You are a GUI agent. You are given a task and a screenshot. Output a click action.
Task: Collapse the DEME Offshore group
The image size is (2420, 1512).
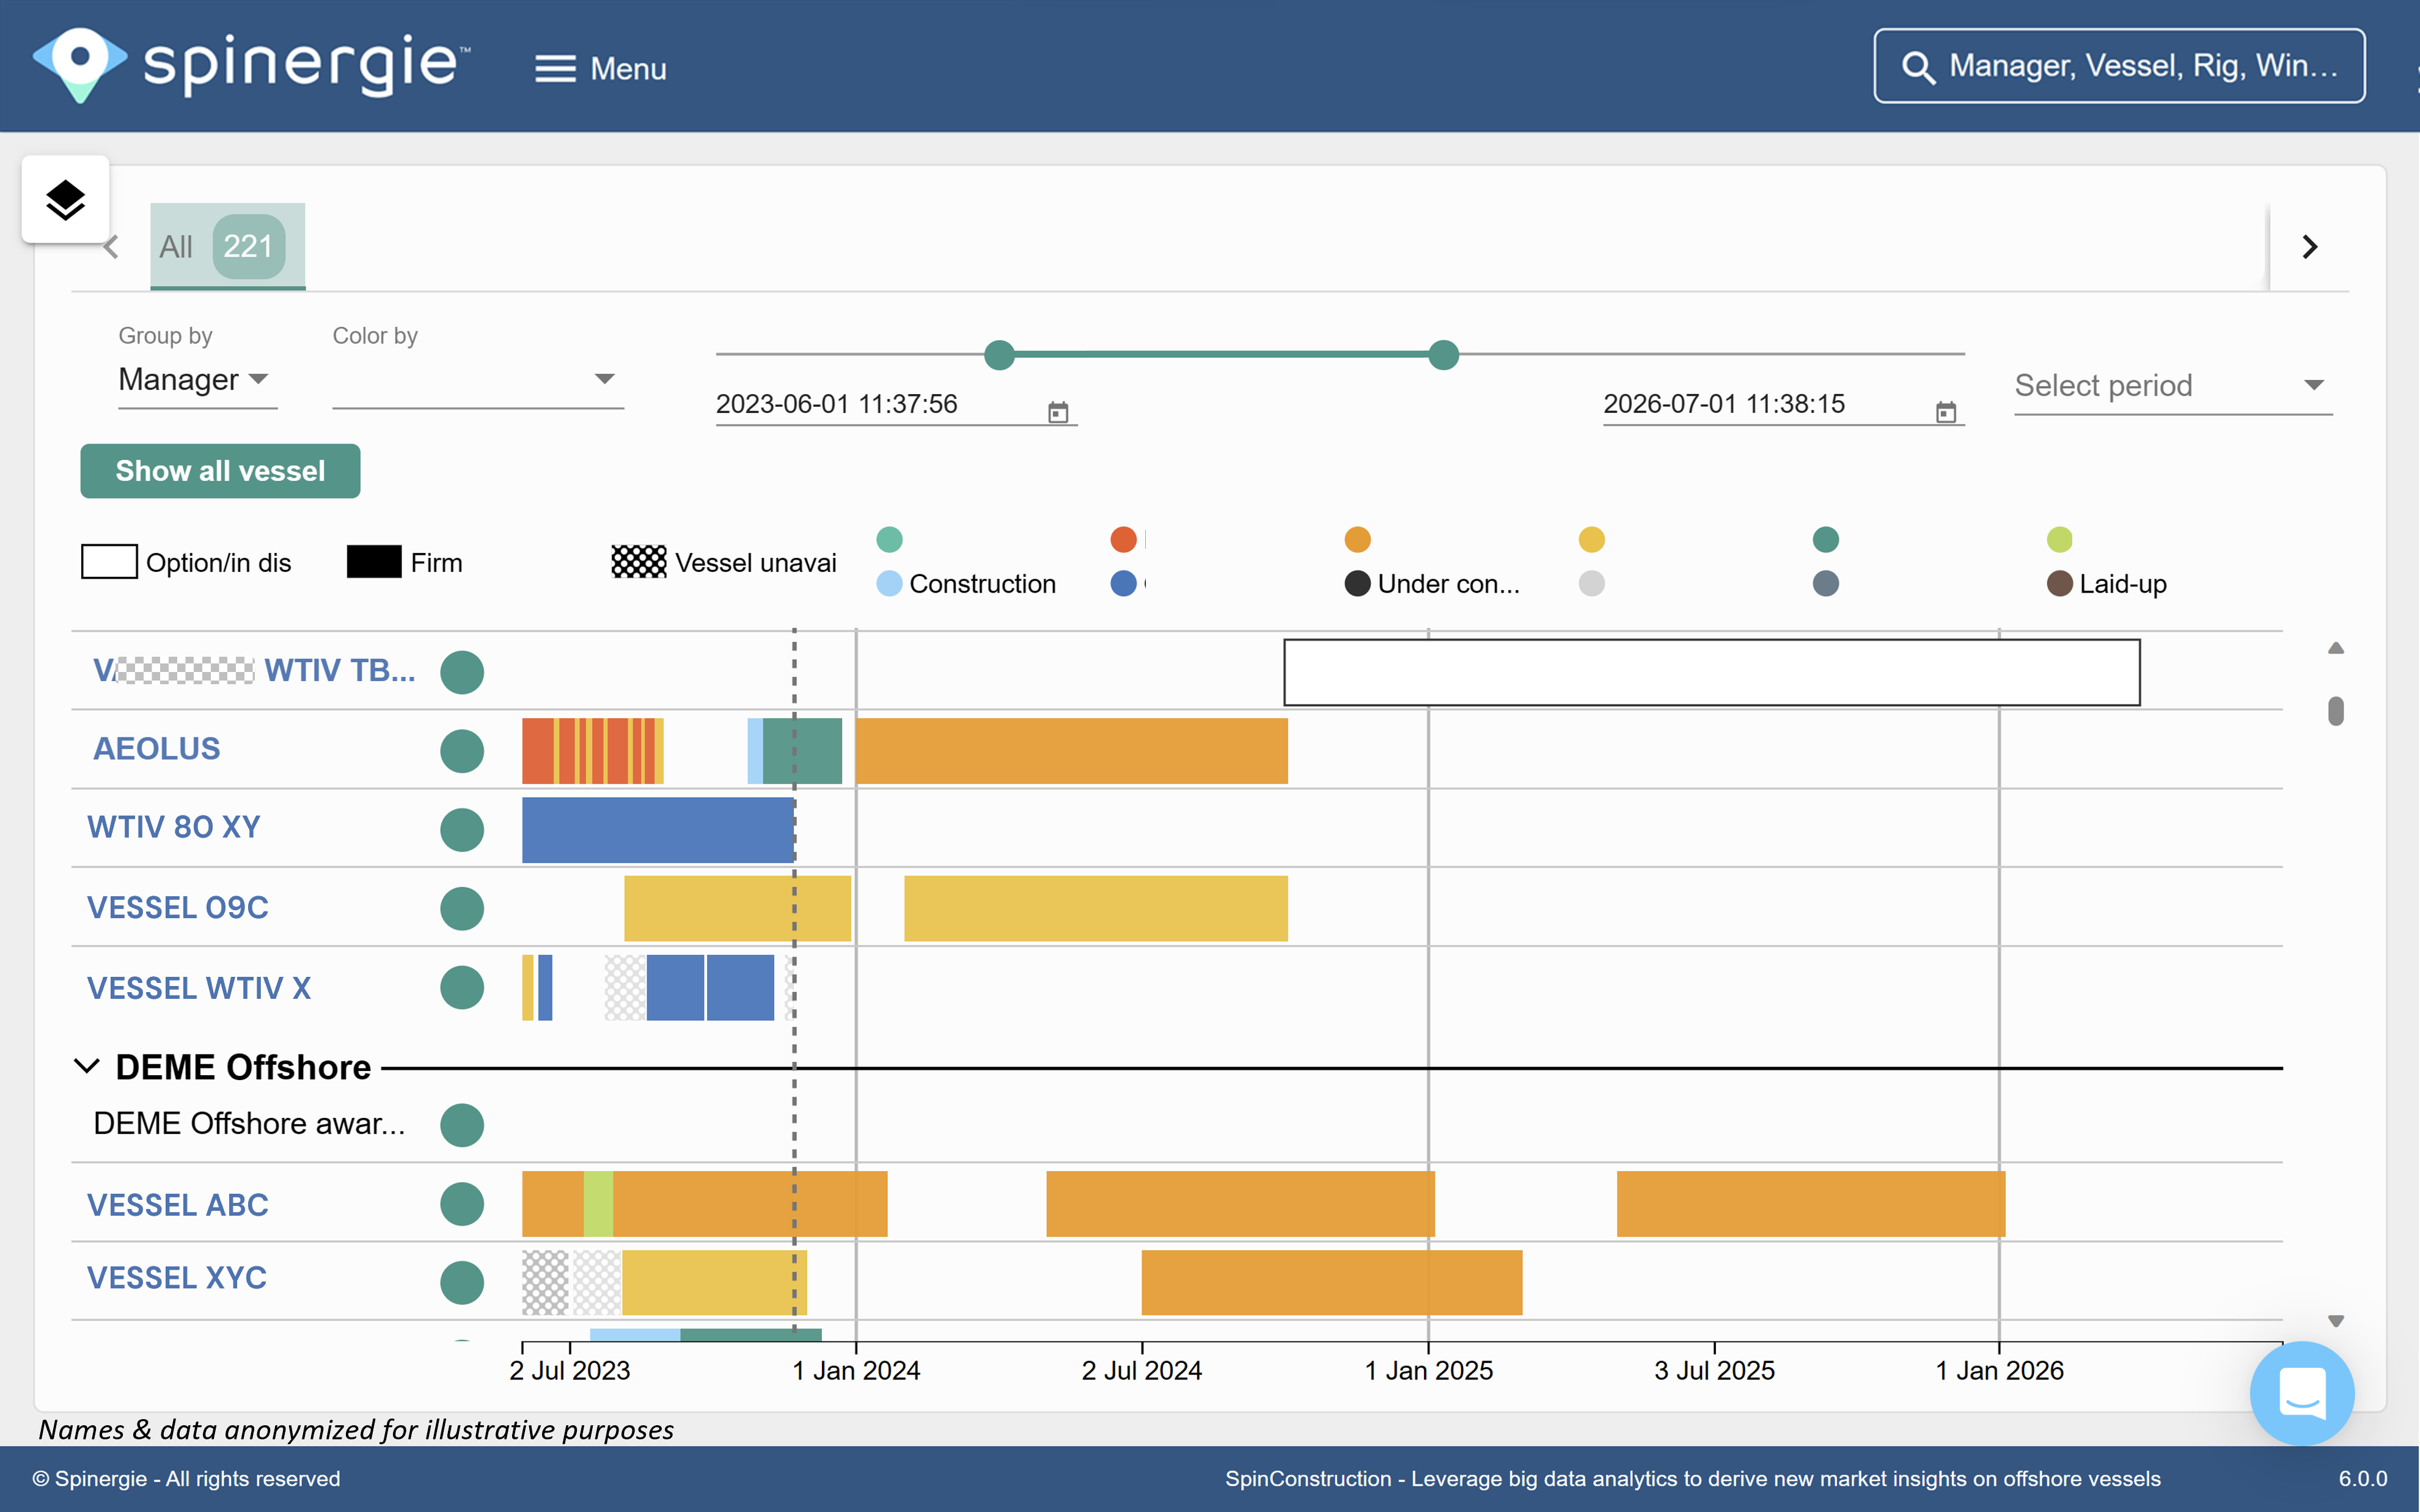[87, 1066]
